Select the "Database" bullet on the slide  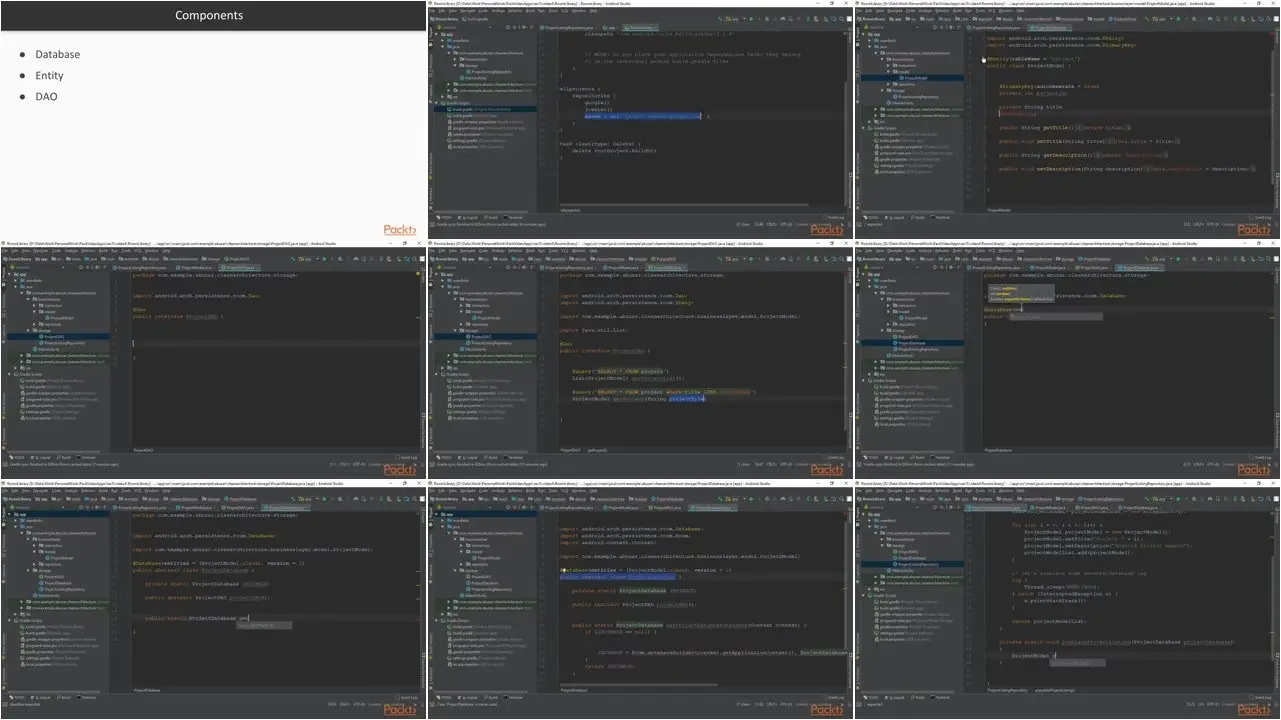[57, 54]
